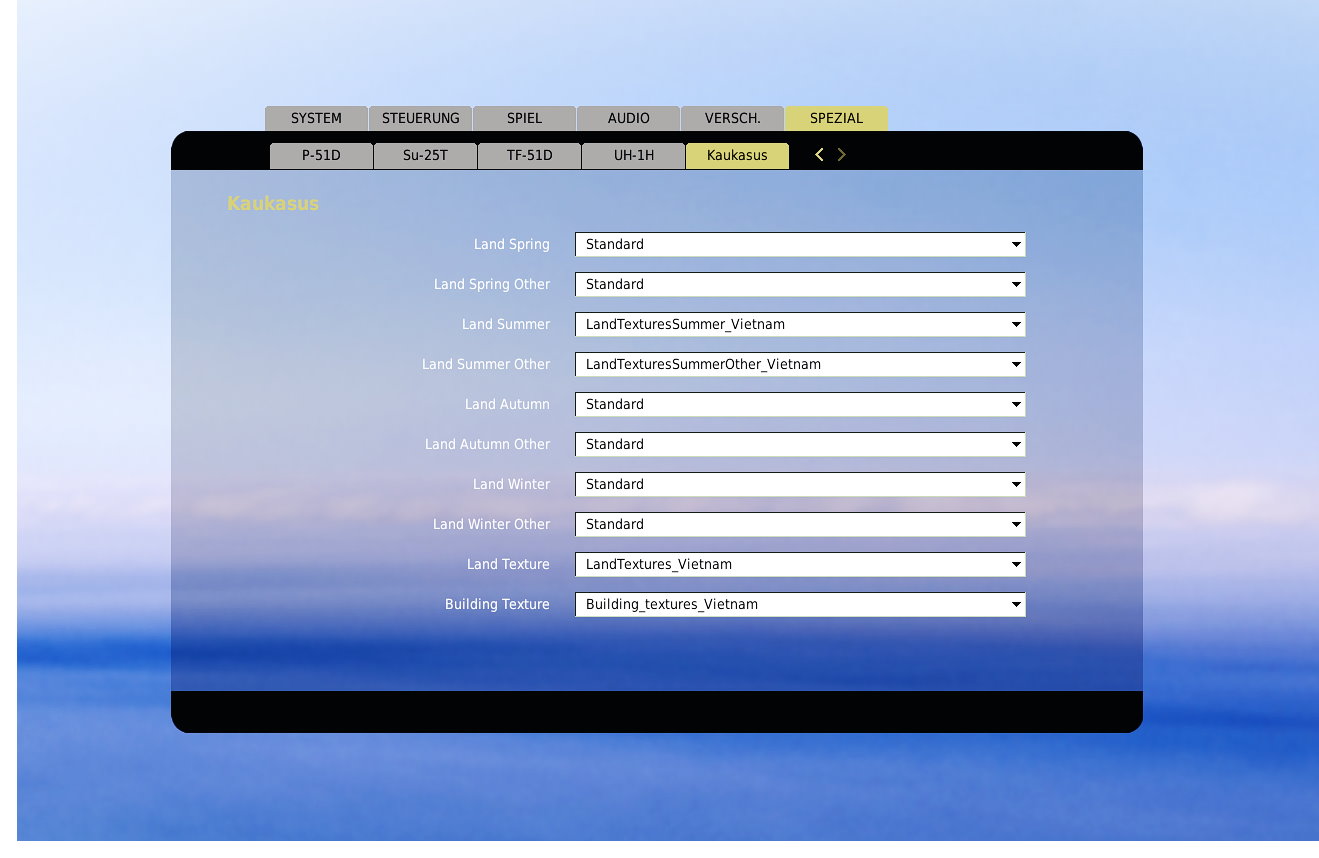Open the Land Summer dropdown
Screen dimensions: 1319x858
click(x=800, y=324)
